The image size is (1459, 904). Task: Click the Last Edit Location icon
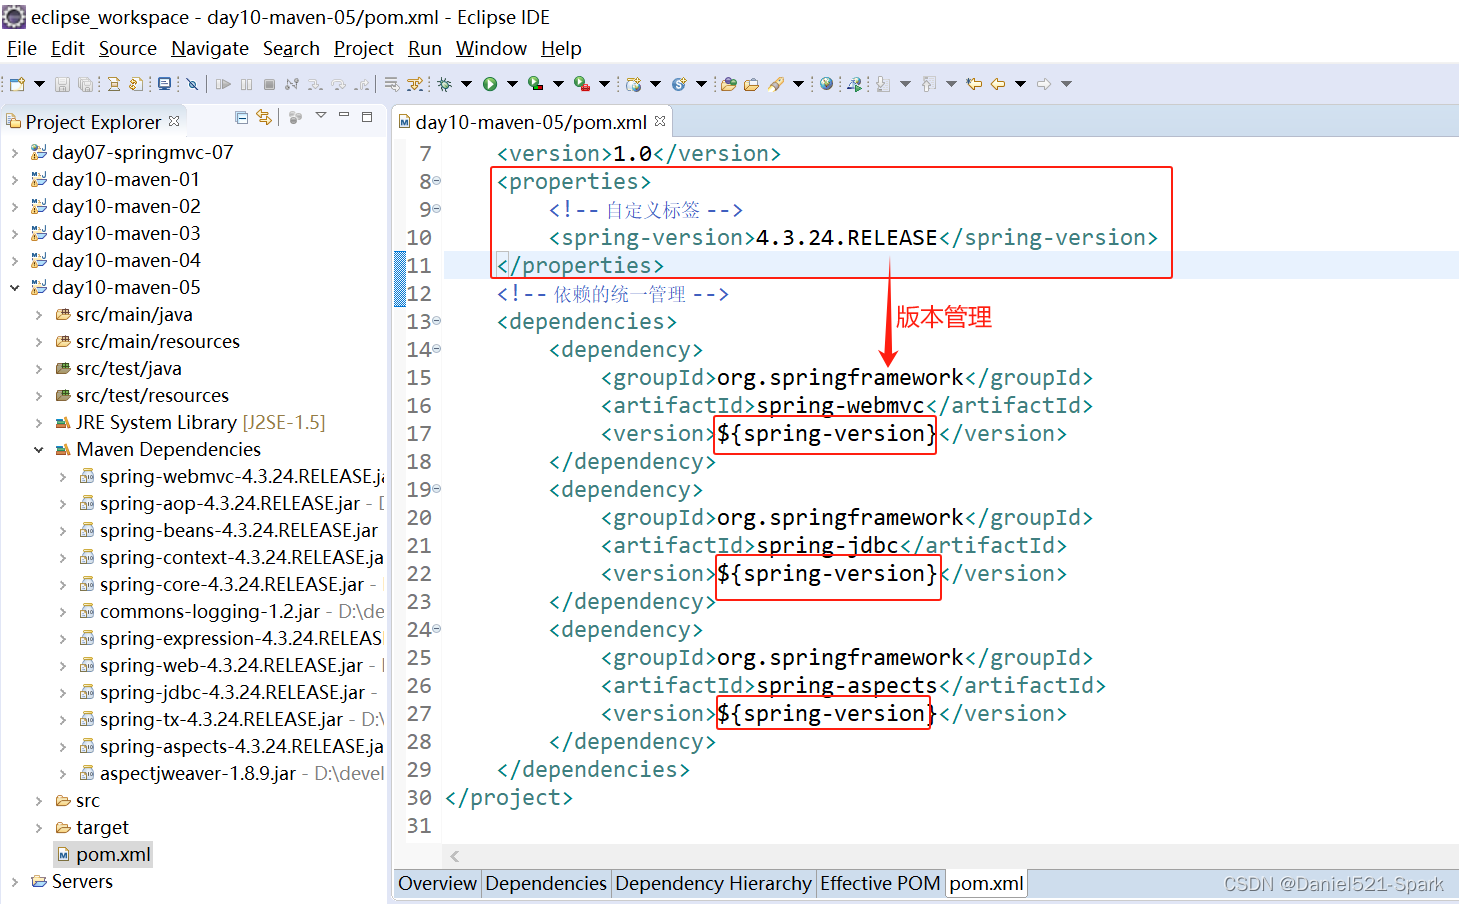point(974,84)
